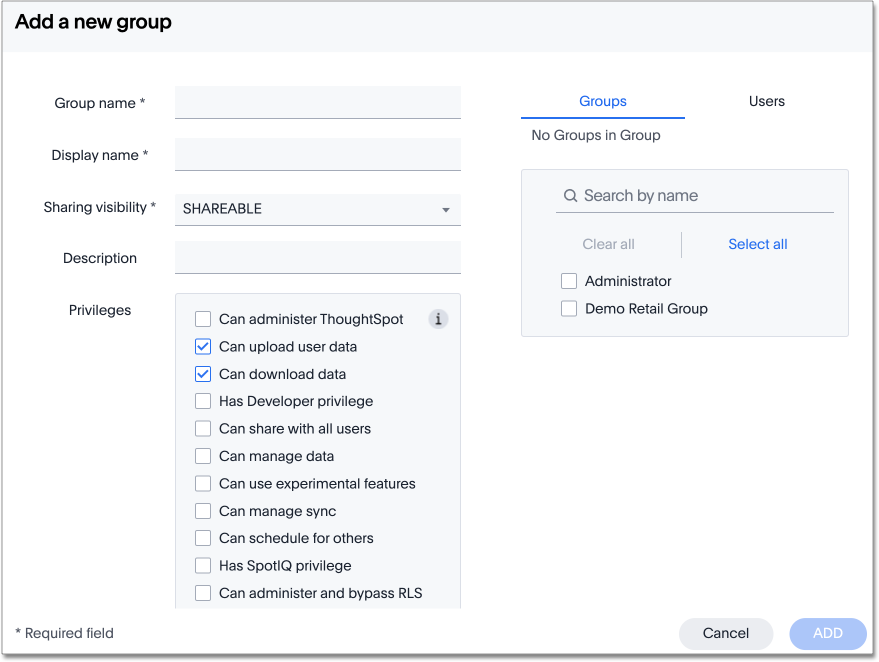Select the Groups tab
Screen dimensions: 879x662
(602, 101)
